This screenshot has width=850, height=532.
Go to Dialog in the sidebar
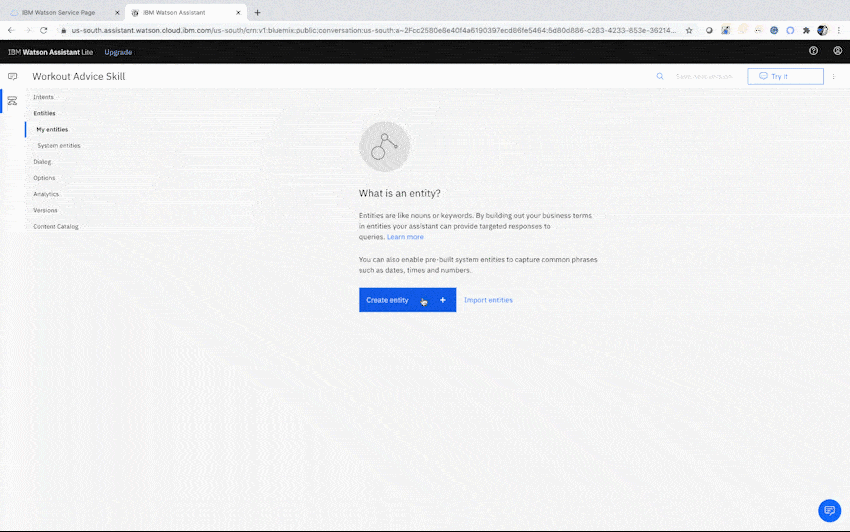pyautogui.click(x=42, y=162)
